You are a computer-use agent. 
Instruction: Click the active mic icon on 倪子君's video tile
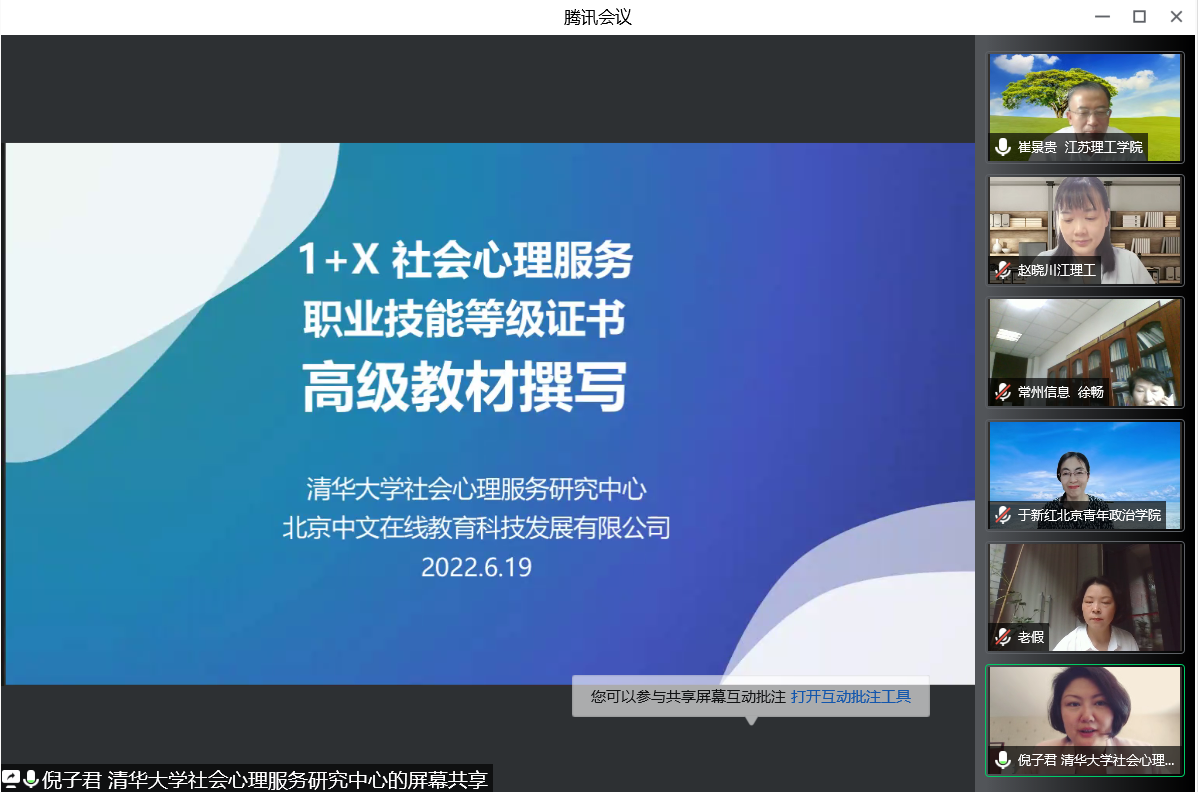coord(1002,760)
